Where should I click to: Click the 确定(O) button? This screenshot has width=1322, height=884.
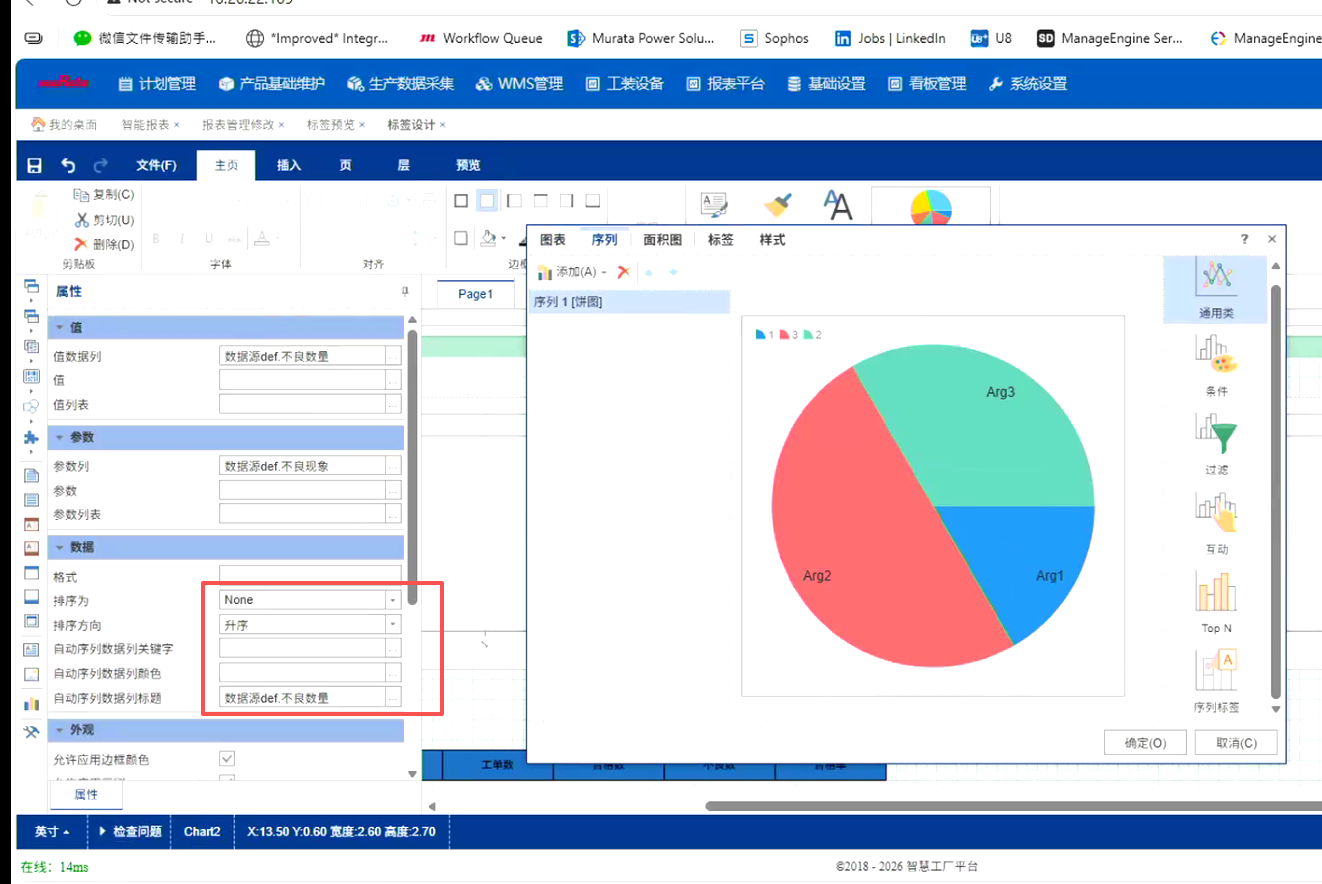[x=1145, y=743]
